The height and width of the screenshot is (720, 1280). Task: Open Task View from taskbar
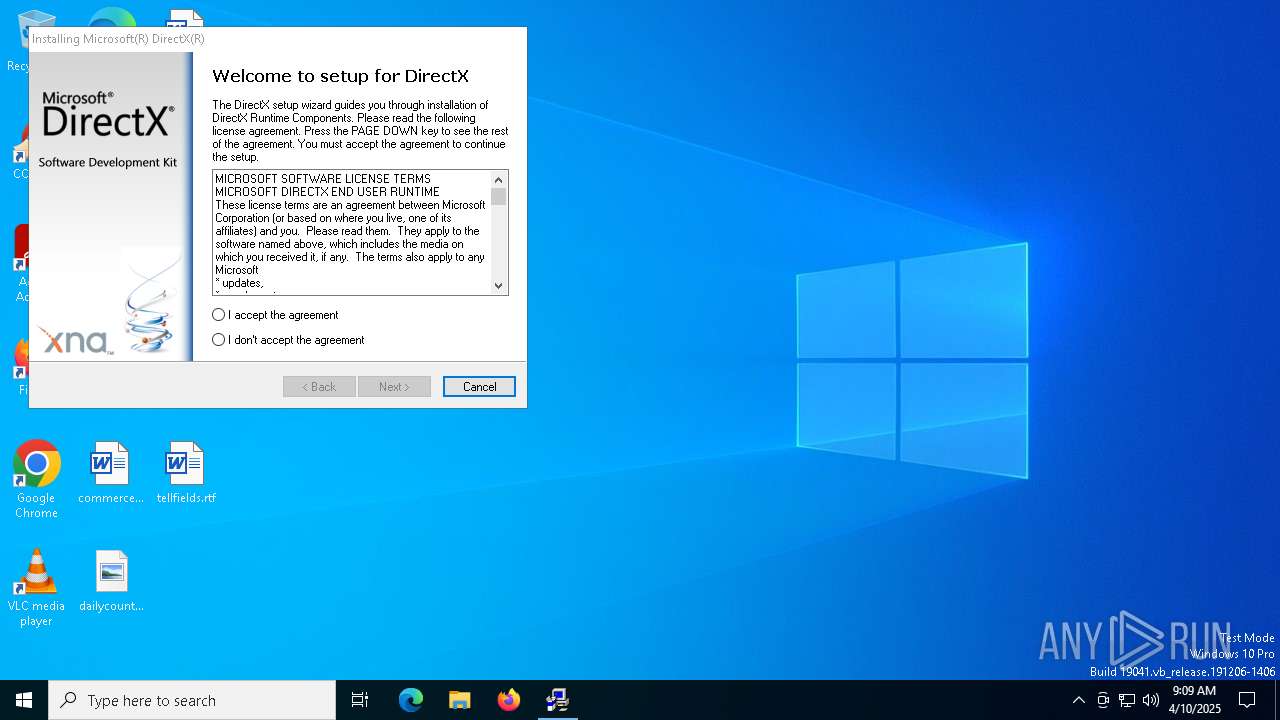coord(360,700)
